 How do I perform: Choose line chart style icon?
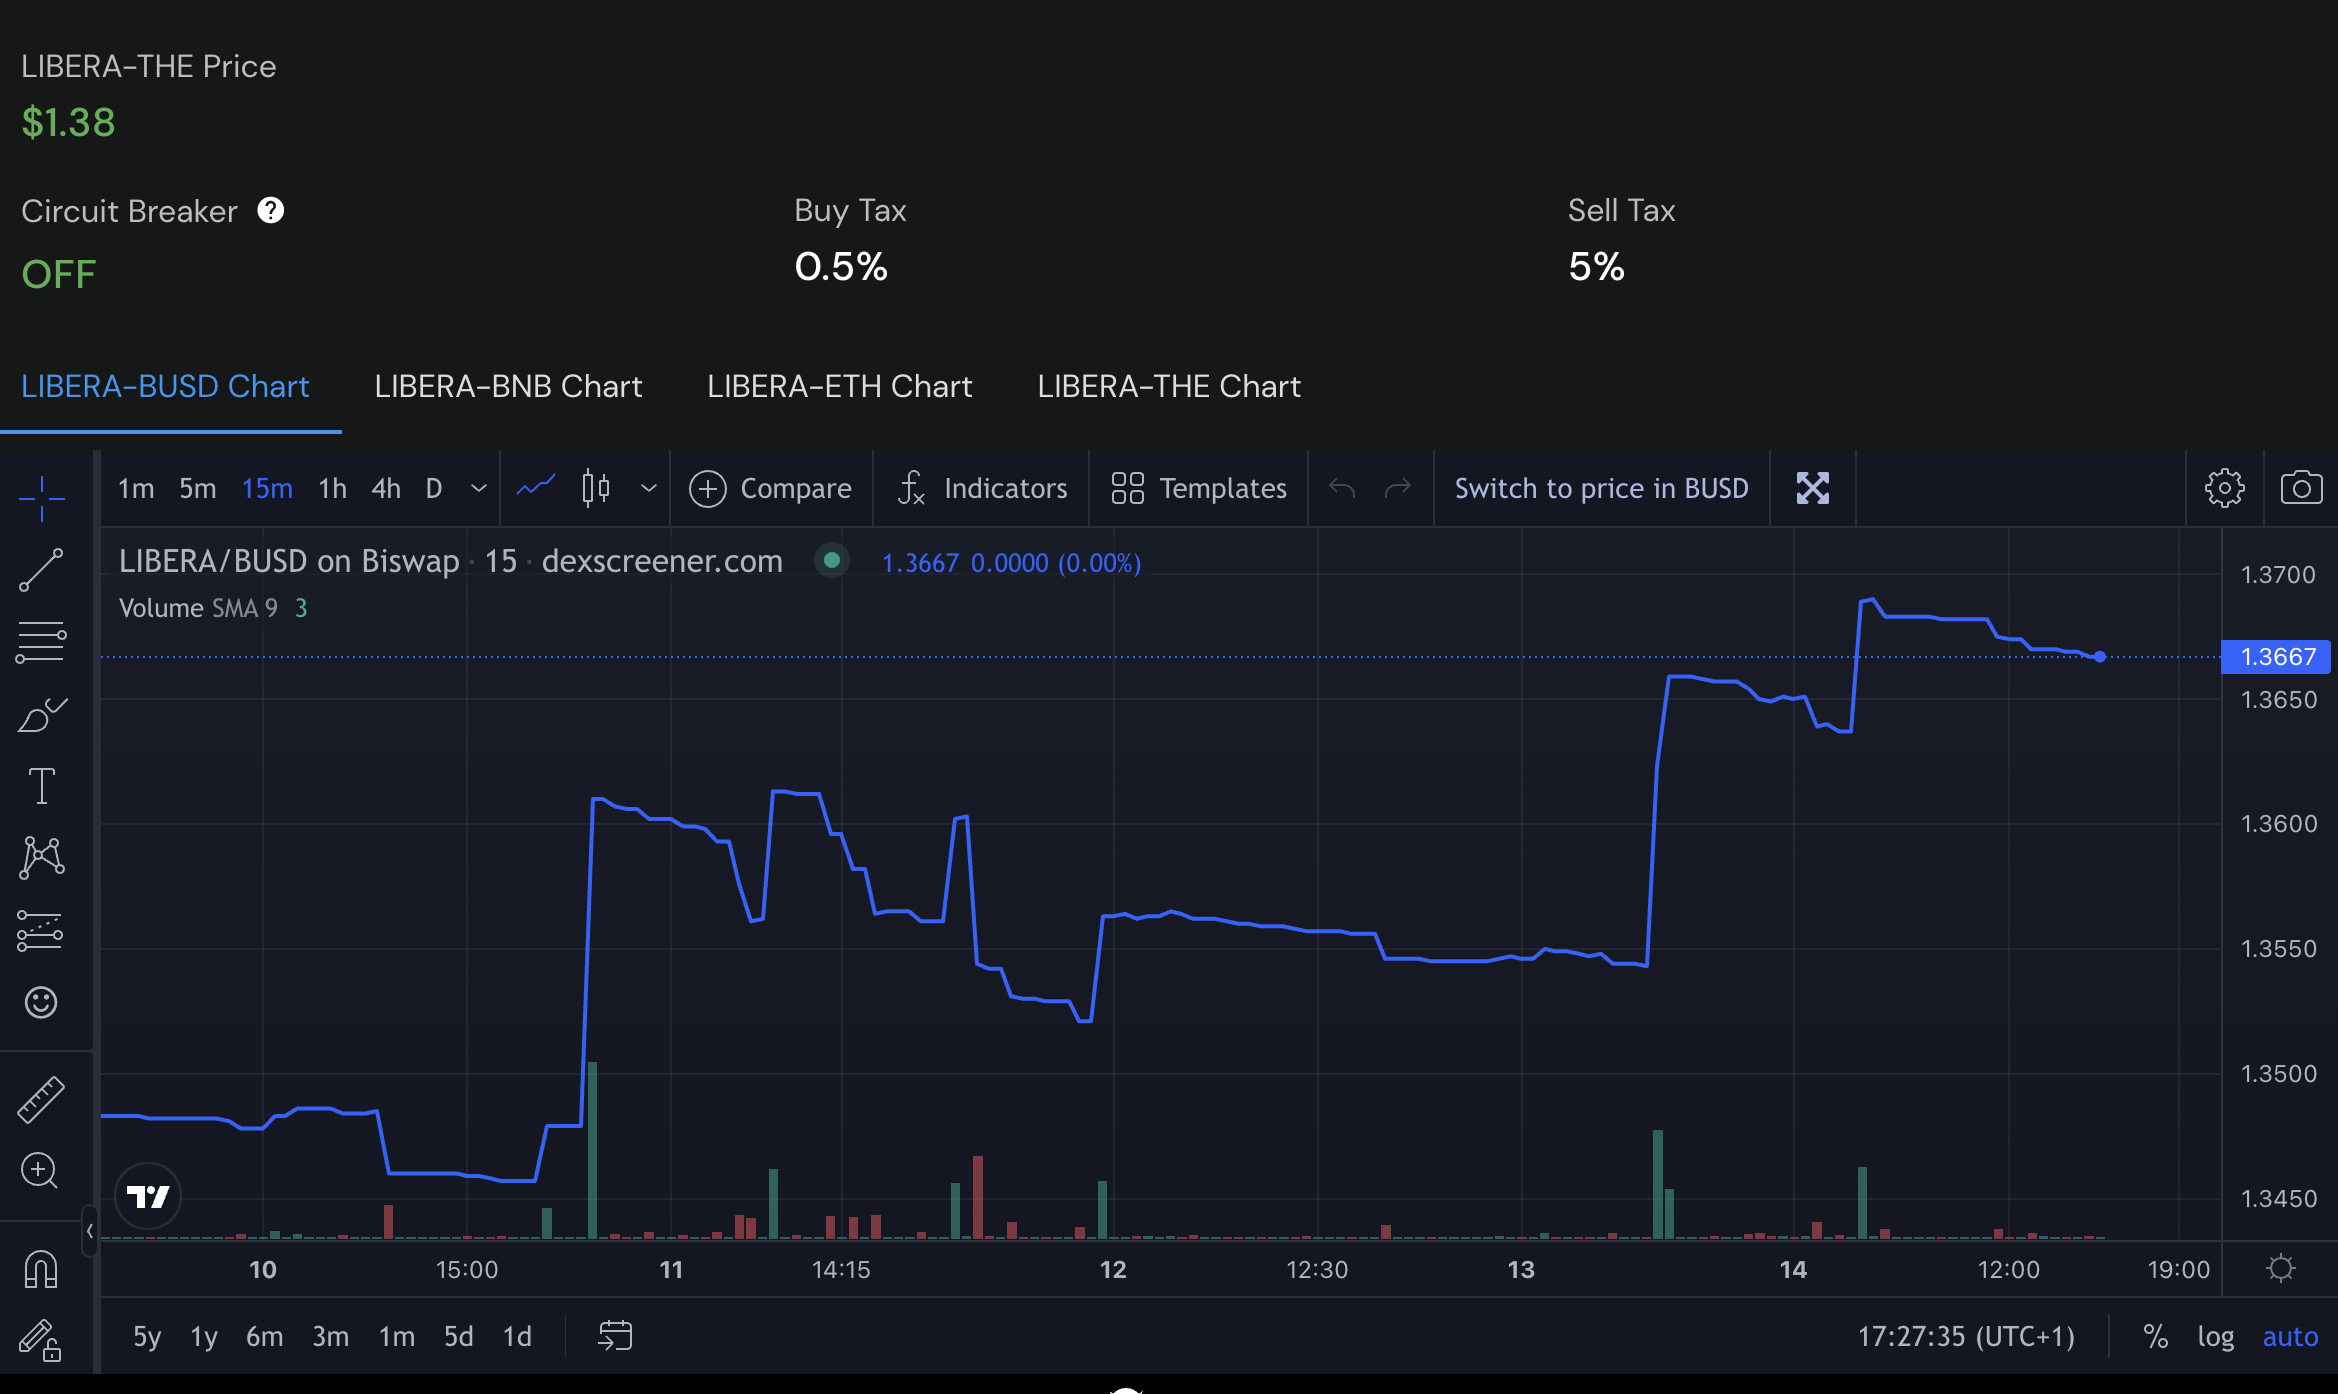(536, 488)
